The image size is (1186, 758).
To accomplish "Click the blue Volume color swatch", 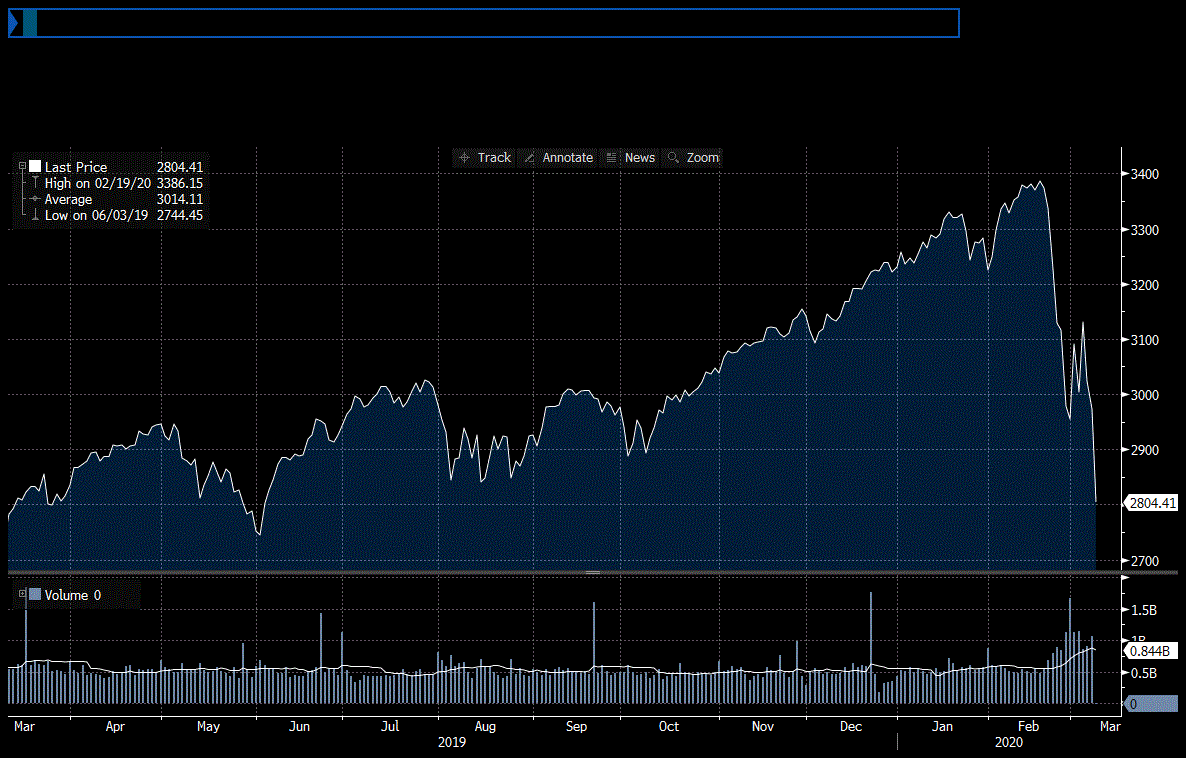I will tap(35, 595).
